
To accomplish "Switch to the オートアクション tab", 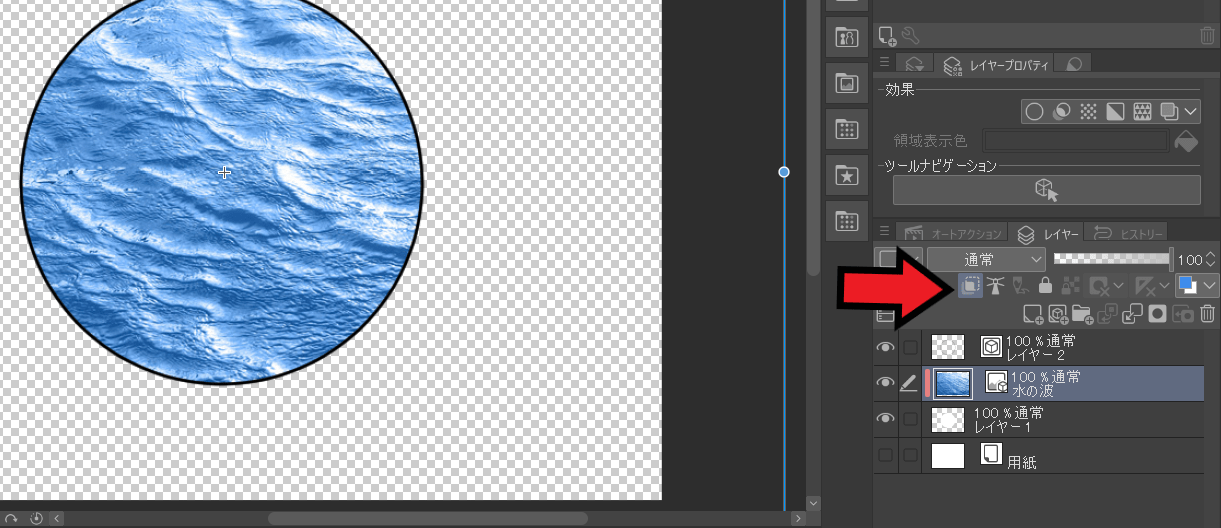I will [x=955, y=233].
